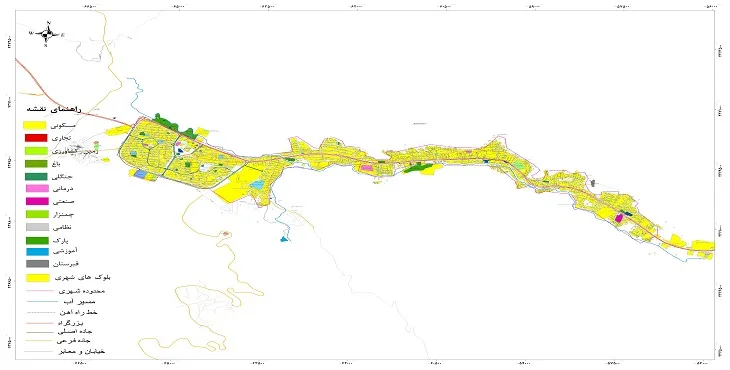The image size is (730, 370).
Task: Click the legend title راهنمای نقشه
Action: point(54,109)
